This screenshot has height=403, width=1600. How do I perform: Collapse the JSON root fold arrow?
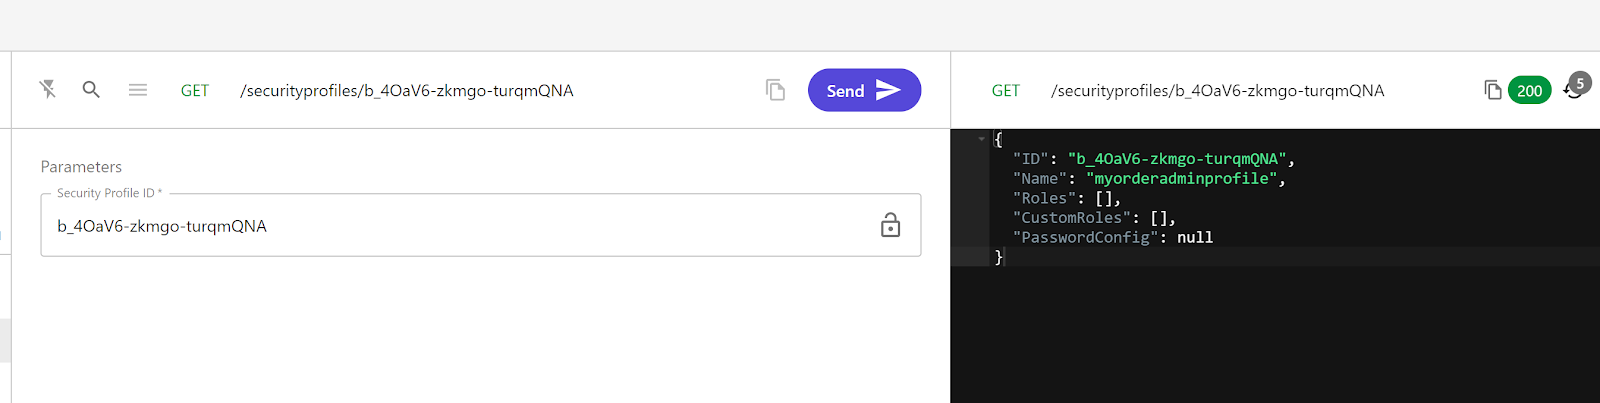tap(982, 139)
